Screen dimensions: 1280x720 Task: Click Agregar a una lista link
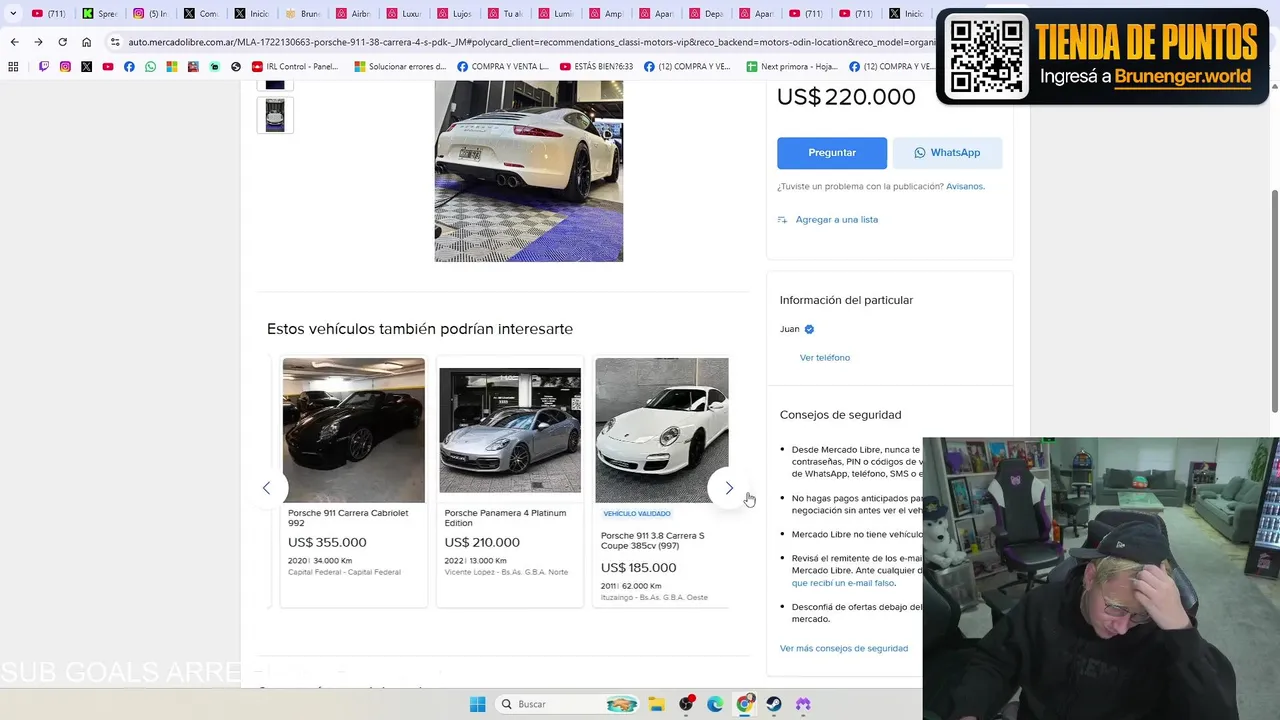click(837, 219)
